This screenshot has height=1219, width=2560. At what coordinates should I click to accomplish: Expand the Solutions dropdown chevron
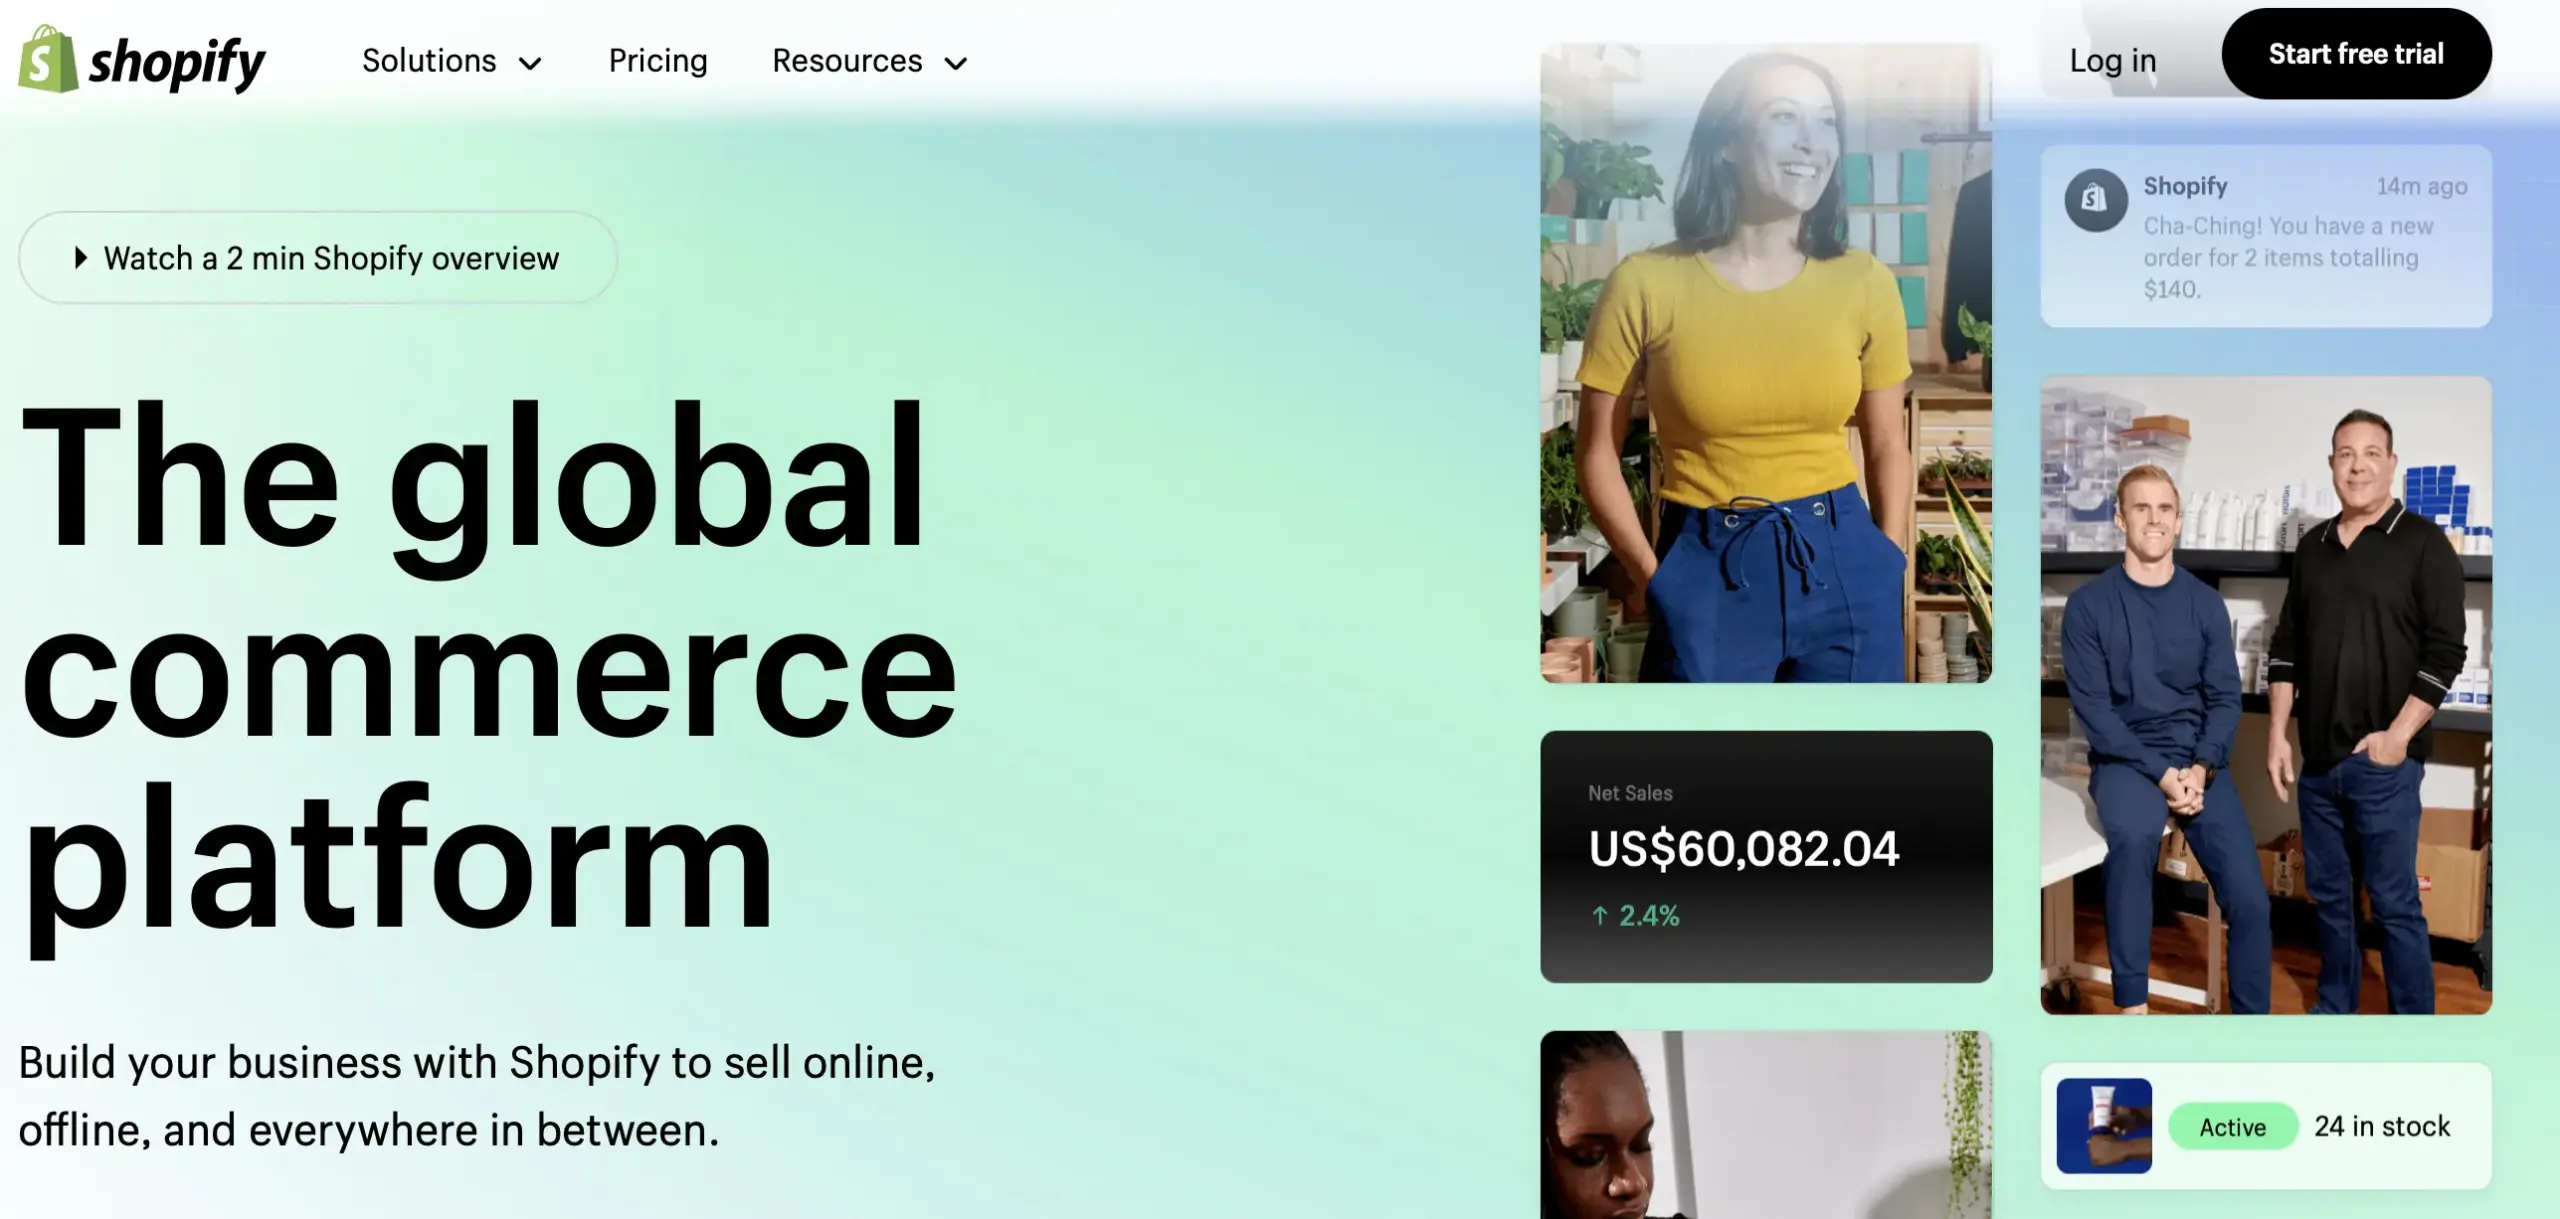tap(530, 64)
